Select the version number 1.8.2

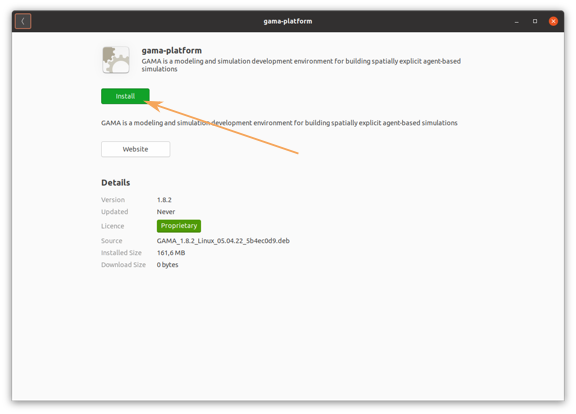(164, 200)
